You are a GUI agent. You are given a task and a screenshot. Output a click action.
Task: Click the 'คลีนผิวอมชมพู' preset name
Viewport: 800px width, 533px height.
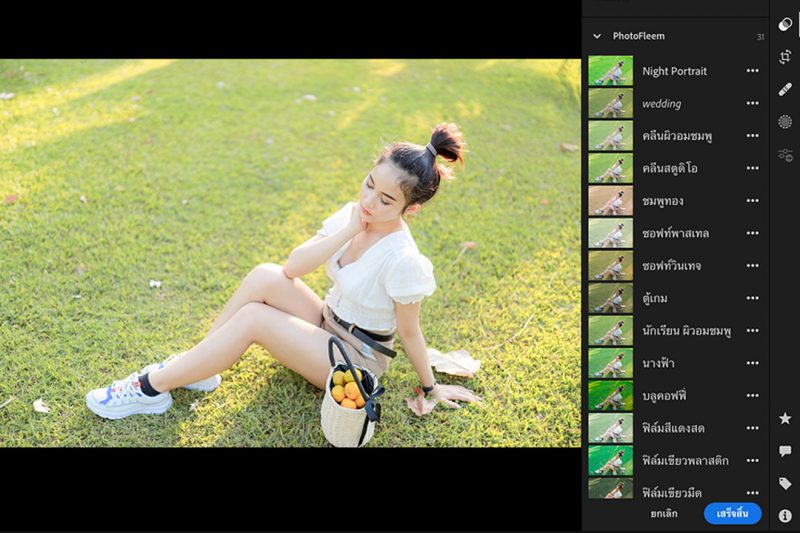point(677,136)
